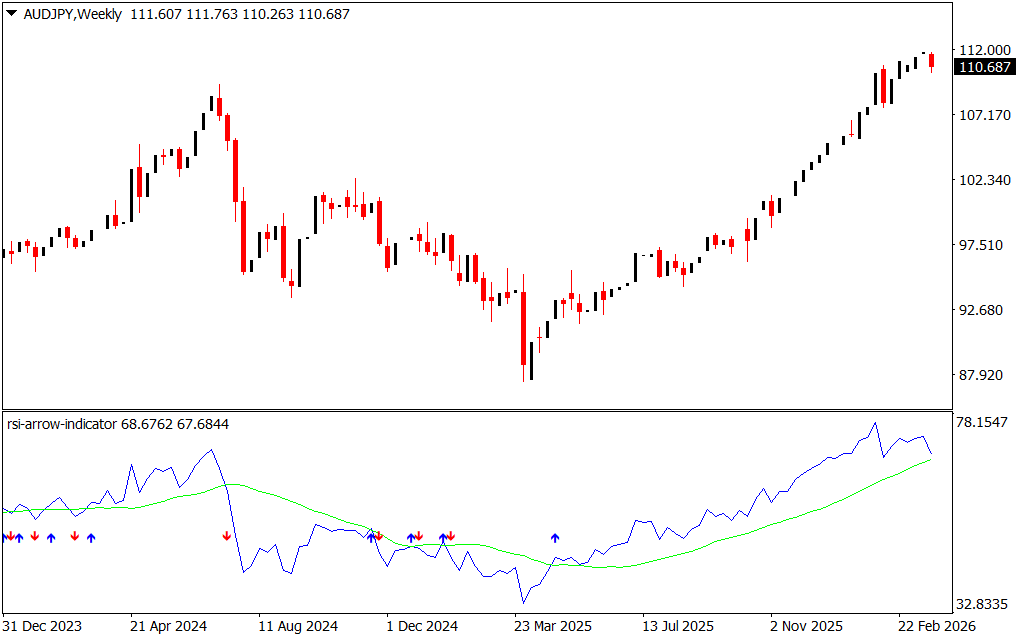Click the AUDJPY,Weekly symbol title

pyautogui.click(x=70, y=14)
